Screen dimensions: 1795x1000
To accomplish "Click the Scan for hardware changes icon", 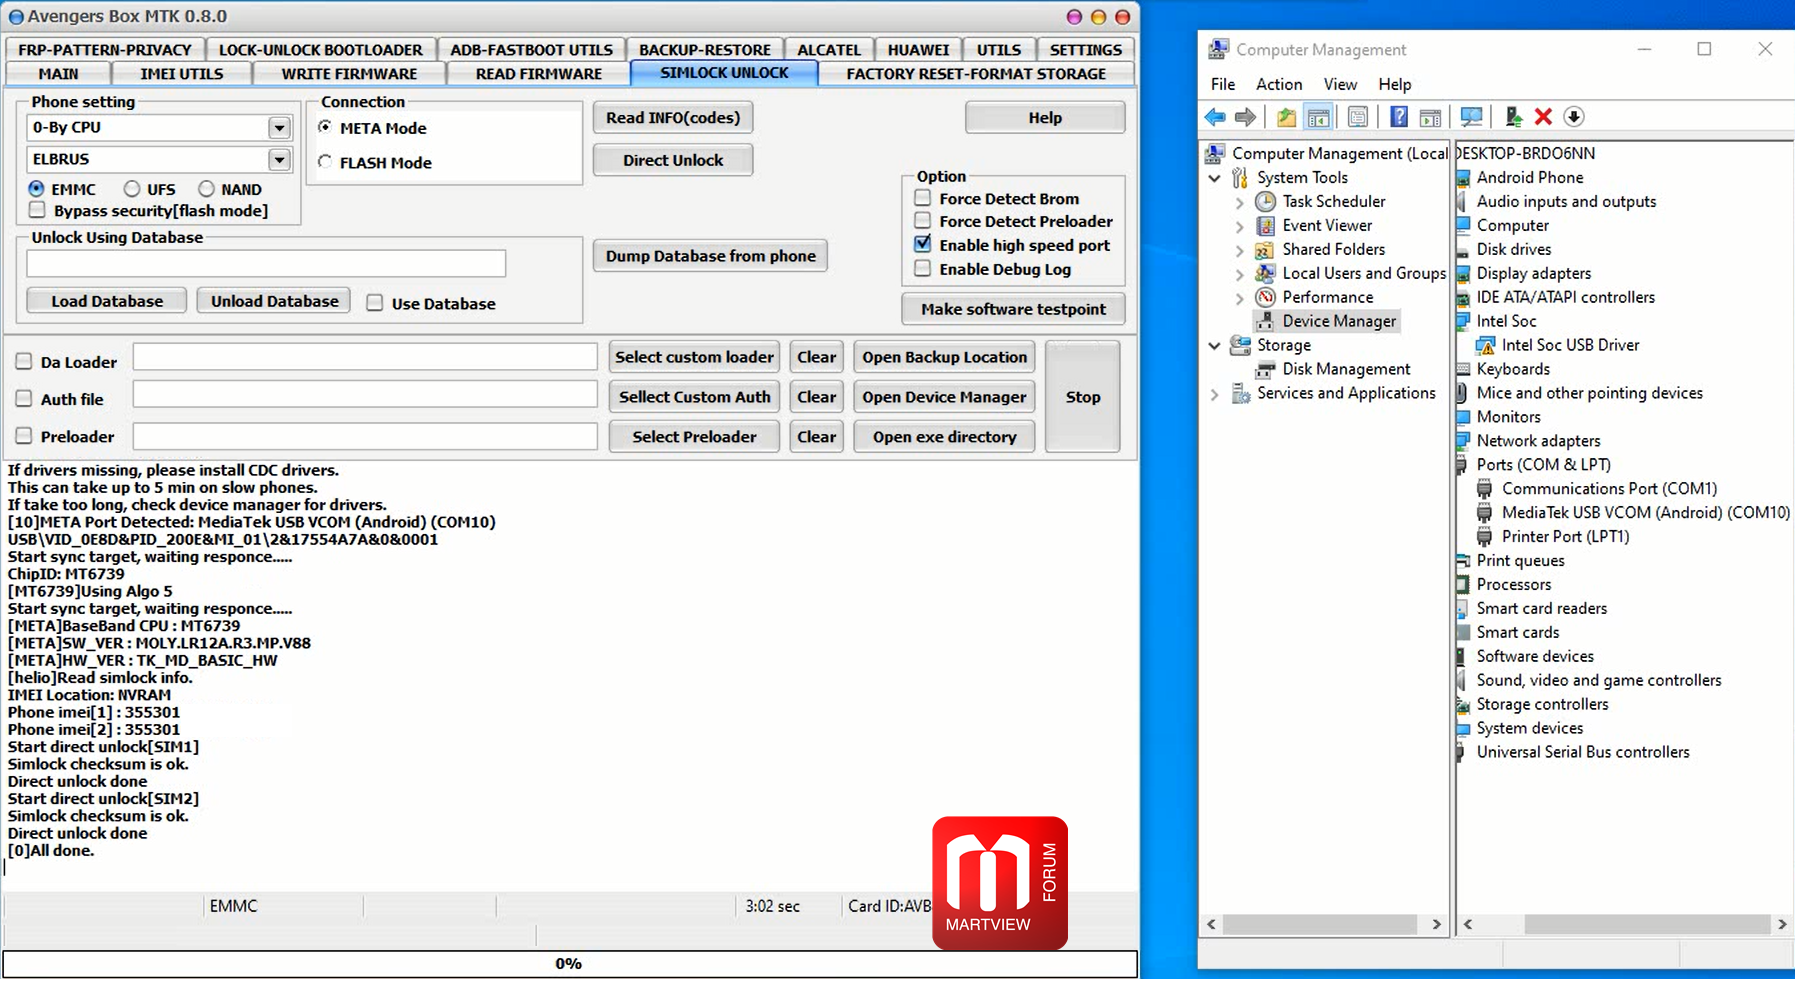I will [1471, 117].
